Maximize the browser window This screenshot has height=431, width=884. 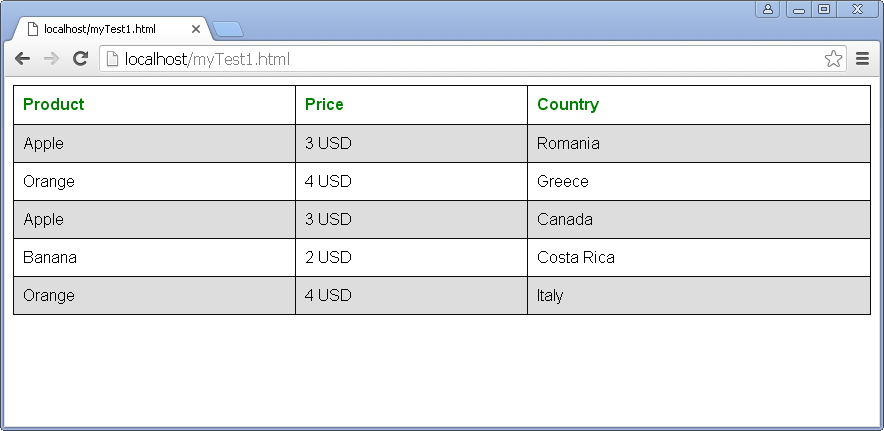tap(824, 9)
